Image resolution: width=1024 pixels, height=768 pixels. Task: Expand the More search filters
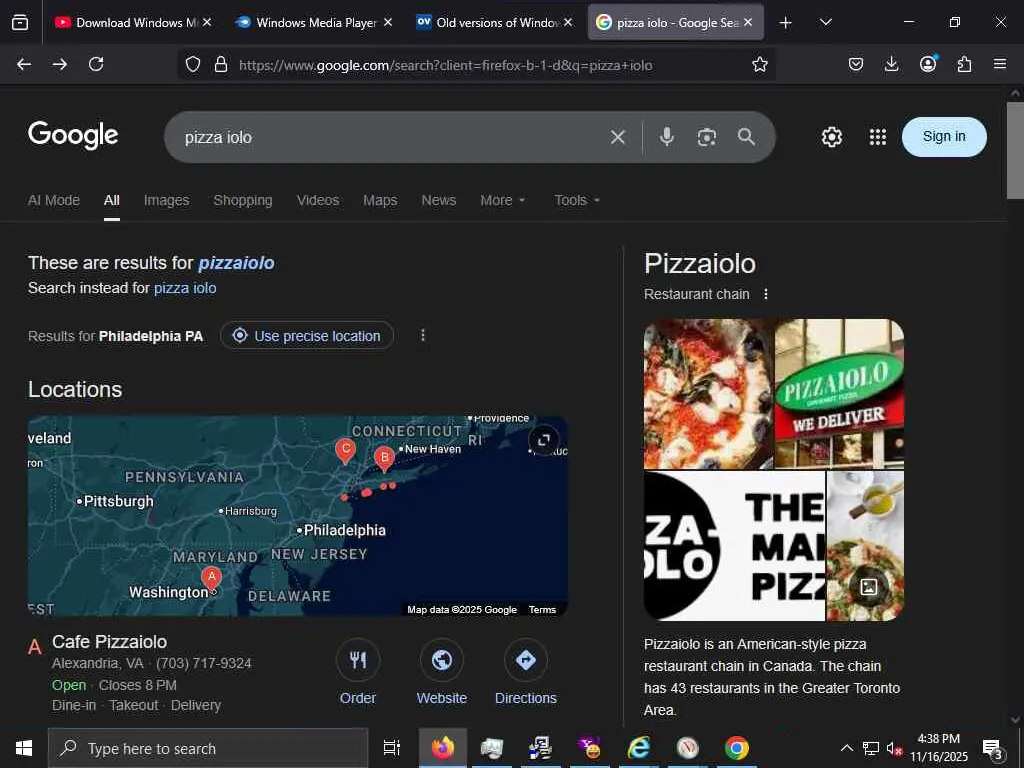(x=502, y=200)
